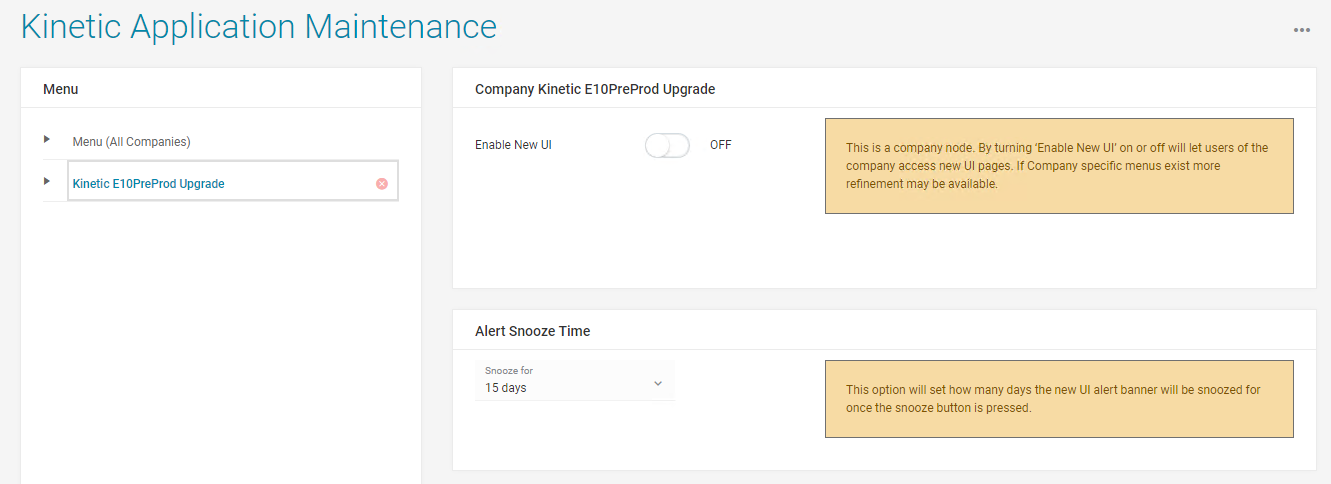1331x484 pixels.
Task: Click the OFF status label beside the switch
Action: point(720,145)
